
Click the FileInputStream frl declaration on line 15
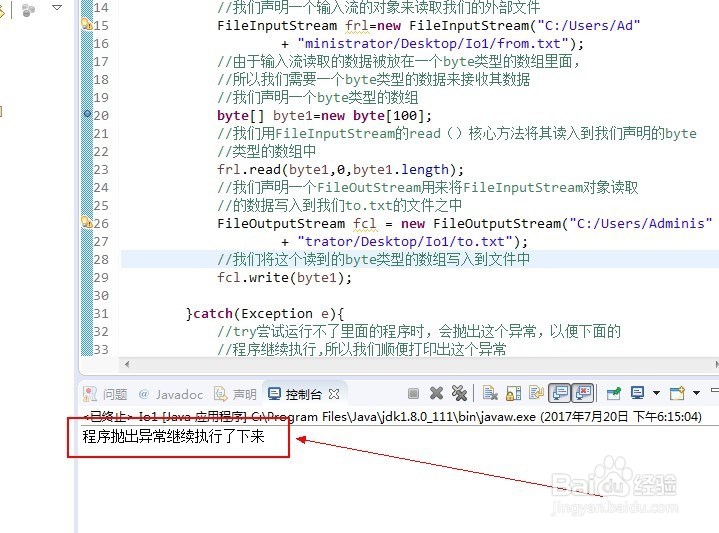point(428,26)
